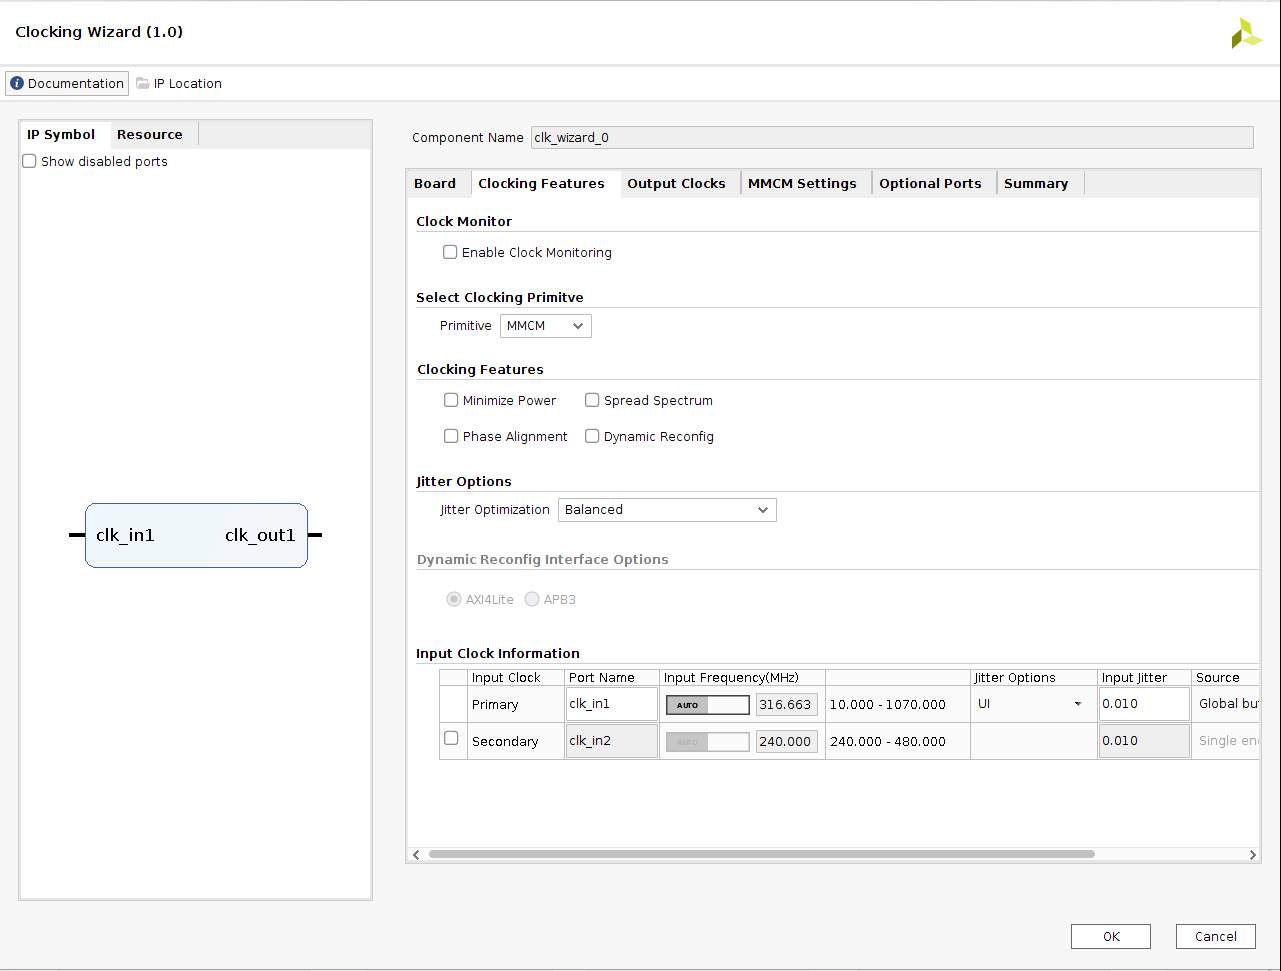The image size is (1281, 971).
Task: Switch to Output Clocks tab
Action: point(676,184)
